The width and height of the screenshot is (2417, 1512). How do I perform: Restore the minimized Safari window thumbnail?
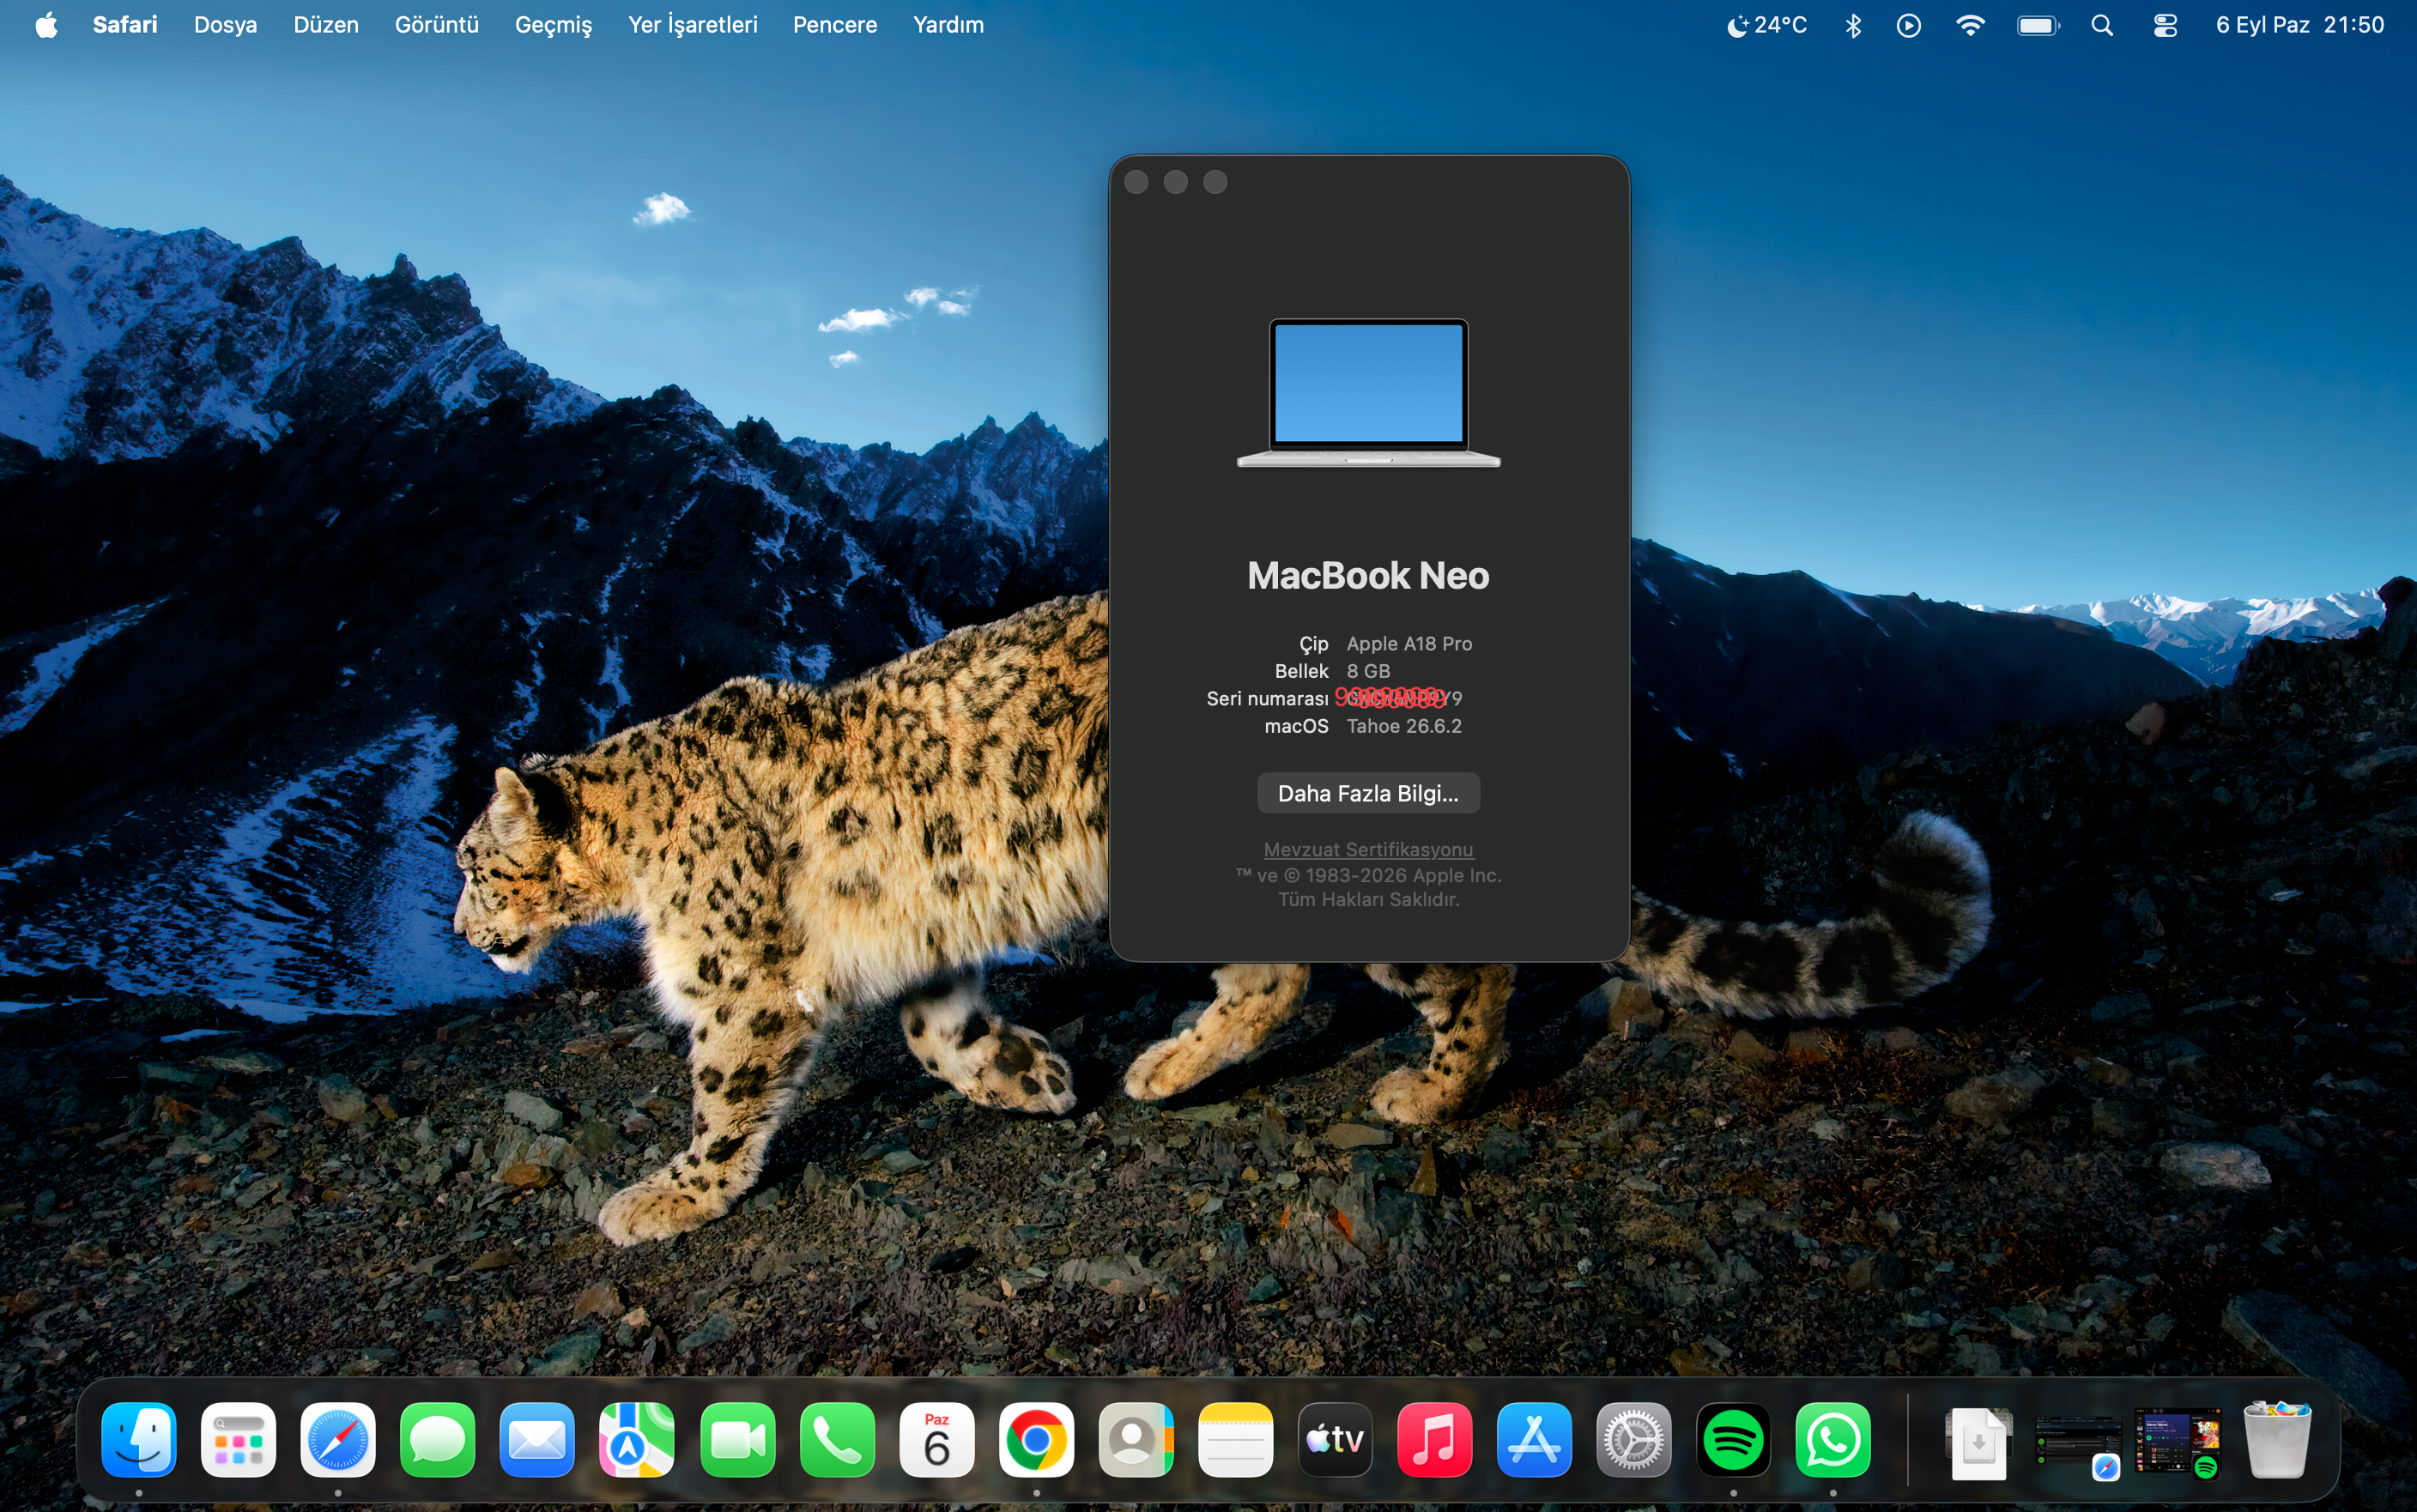[x=2079, y=1445]
